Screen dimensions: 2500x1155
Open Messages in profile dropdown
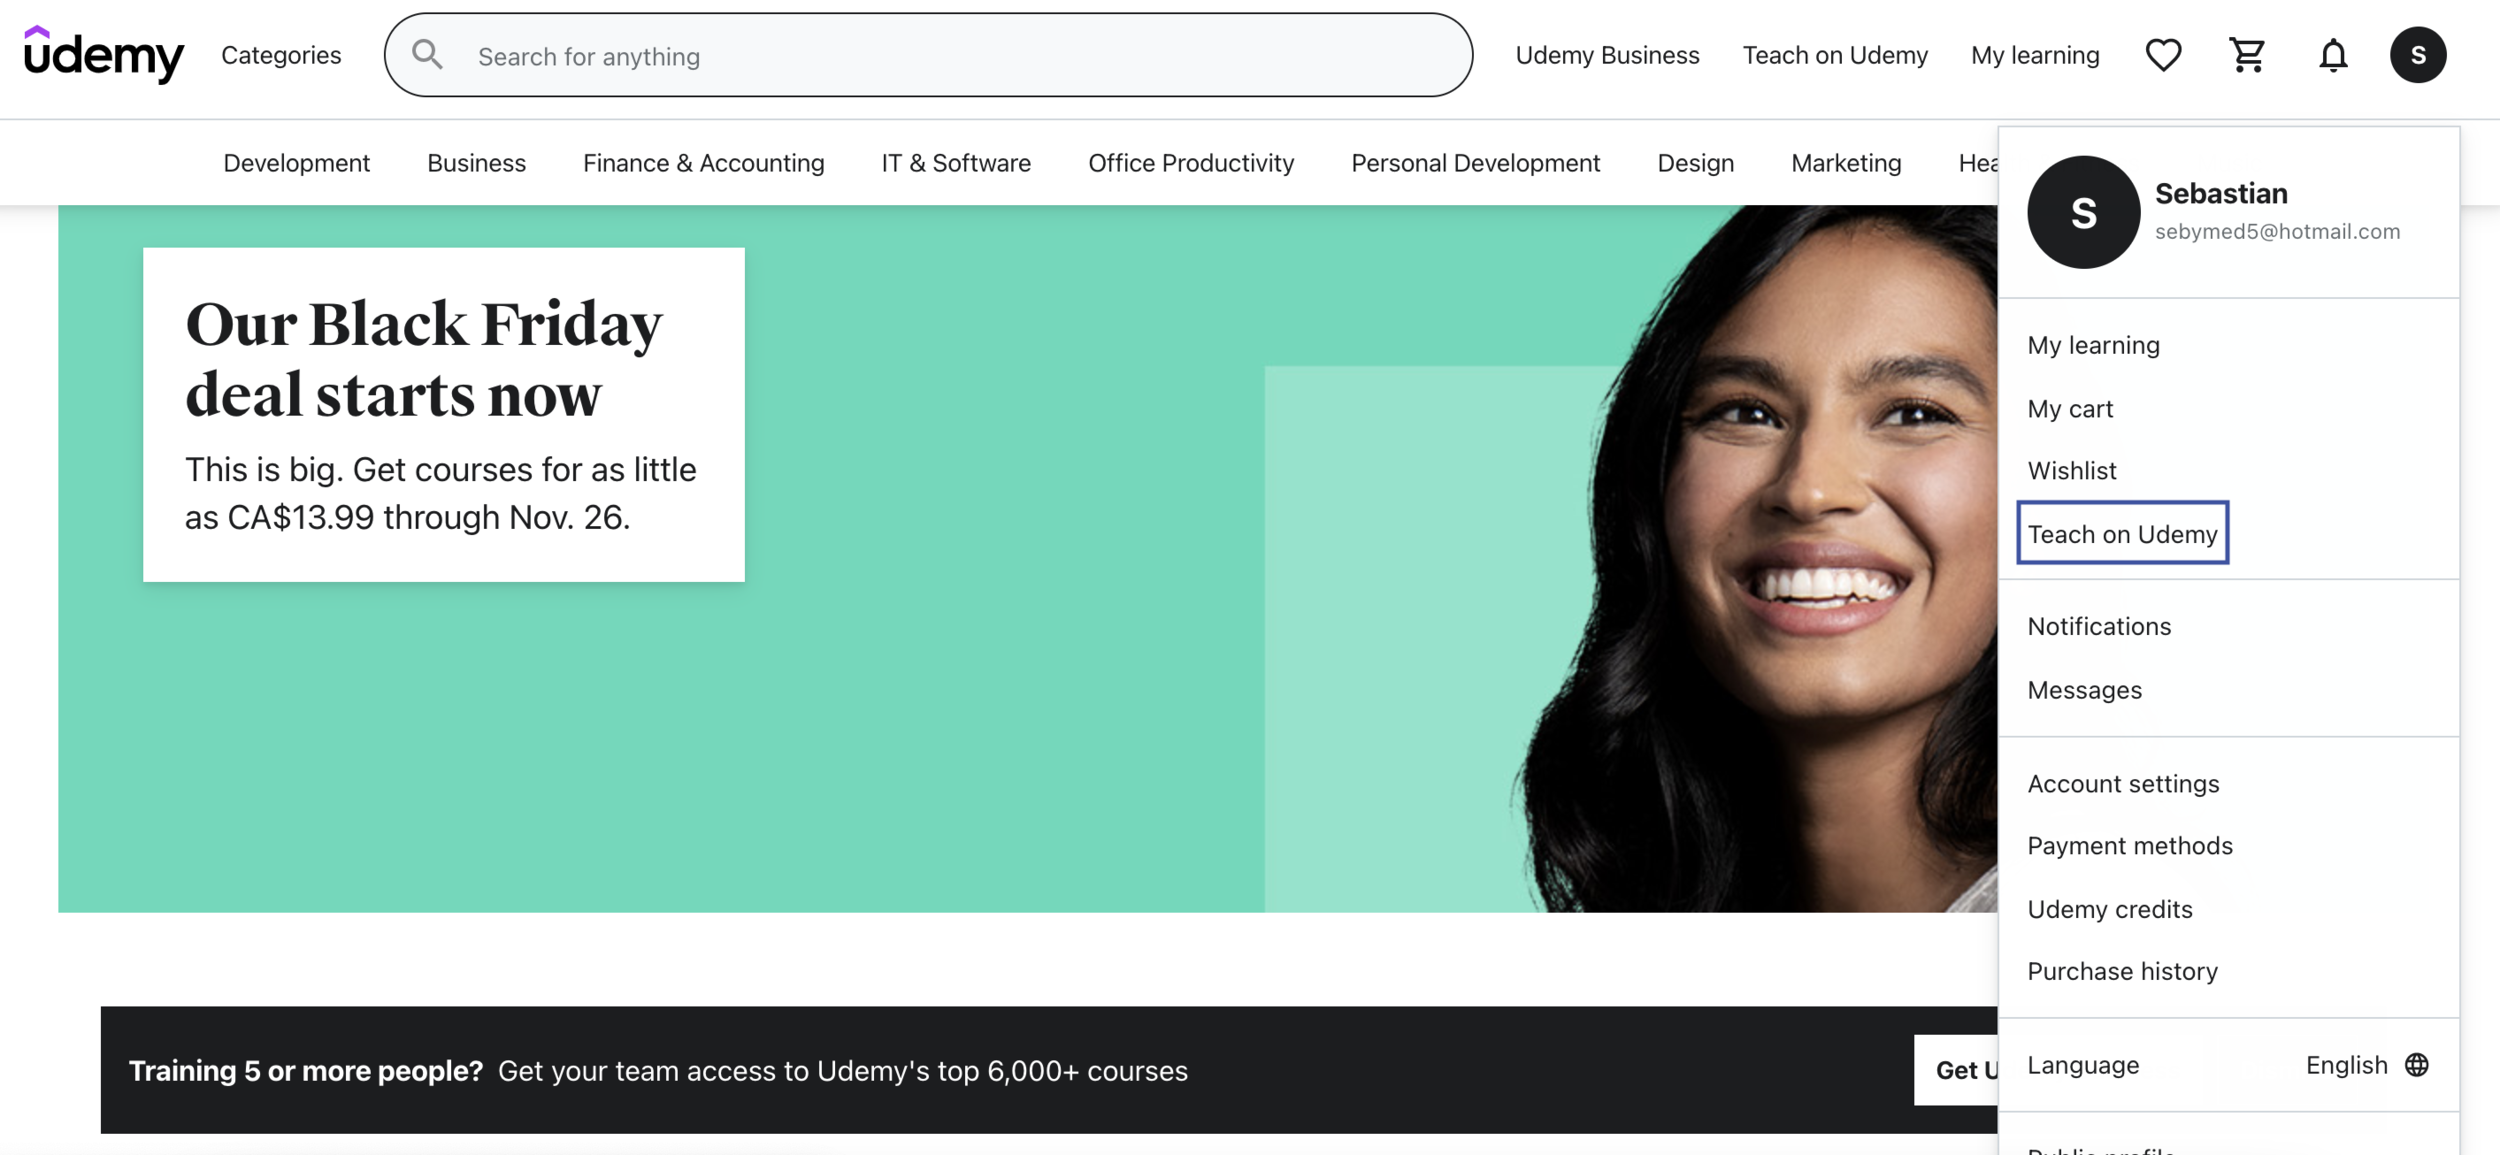[x=2084, y=690]
